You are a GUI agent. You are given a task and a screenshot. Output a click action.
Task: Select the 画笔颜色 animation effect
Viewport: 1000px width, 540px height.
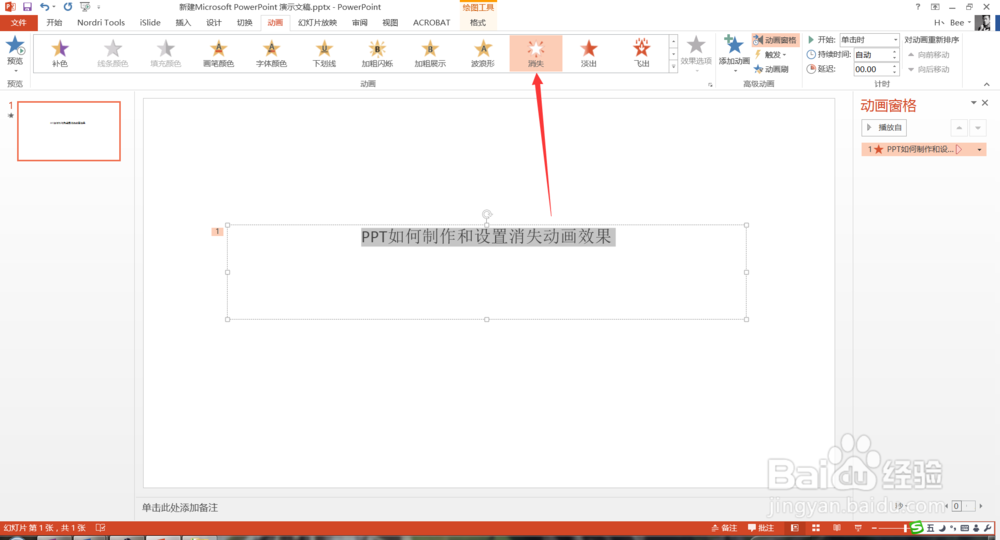218,53
